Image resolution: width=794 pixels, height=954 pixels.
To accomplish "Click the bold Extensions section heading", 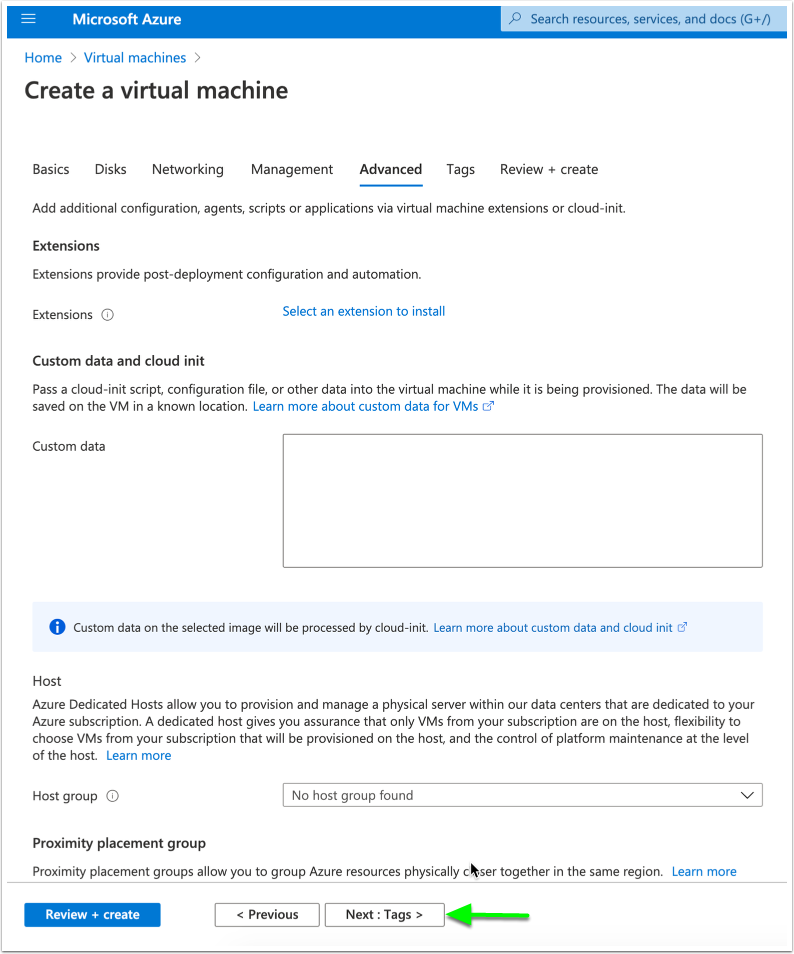I will [x=66, y=246].
